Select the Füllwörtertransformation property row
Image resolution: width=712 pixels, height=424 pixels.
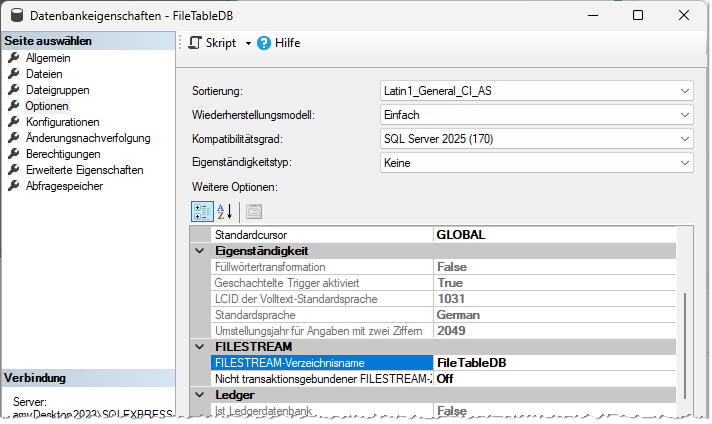[x=443, y=267]
